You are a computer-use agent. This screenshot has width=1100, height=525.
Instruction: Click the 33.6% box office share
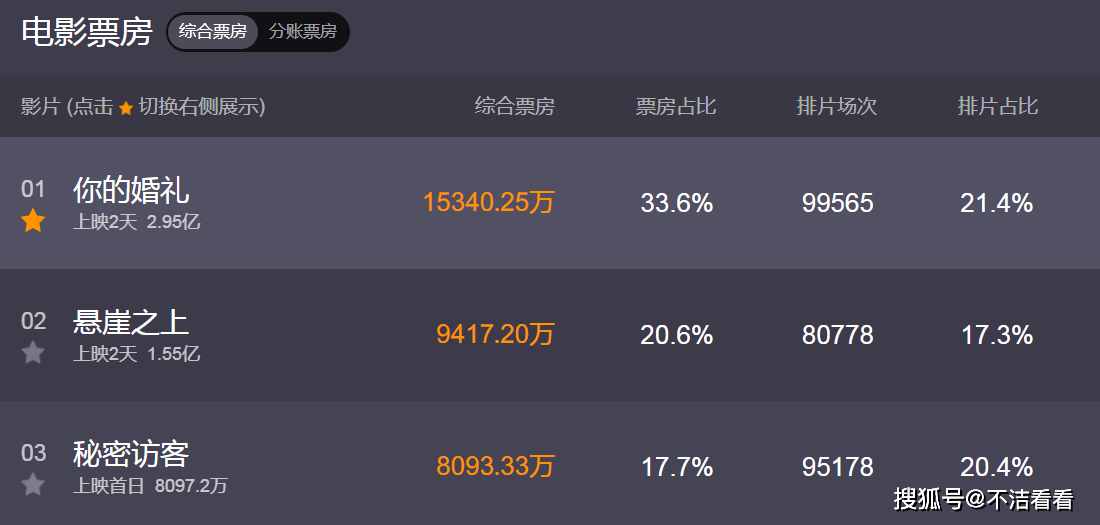click(x=677, y=204)
